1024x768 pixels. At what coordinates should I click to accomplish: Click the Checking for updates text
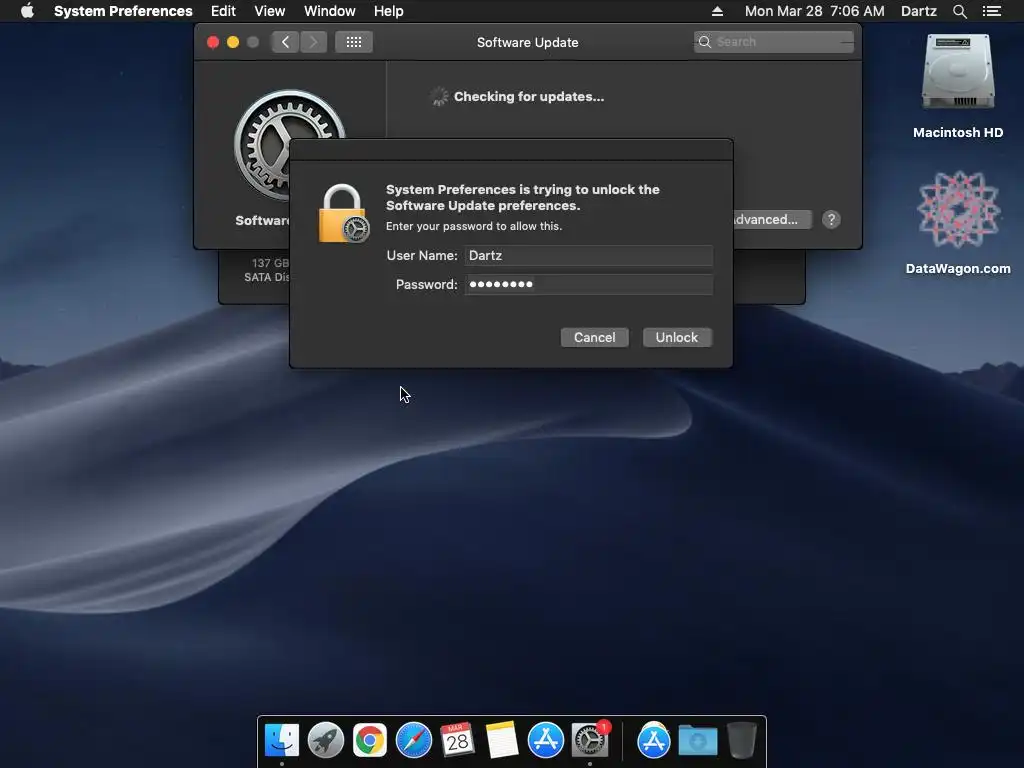coord(529,97)
